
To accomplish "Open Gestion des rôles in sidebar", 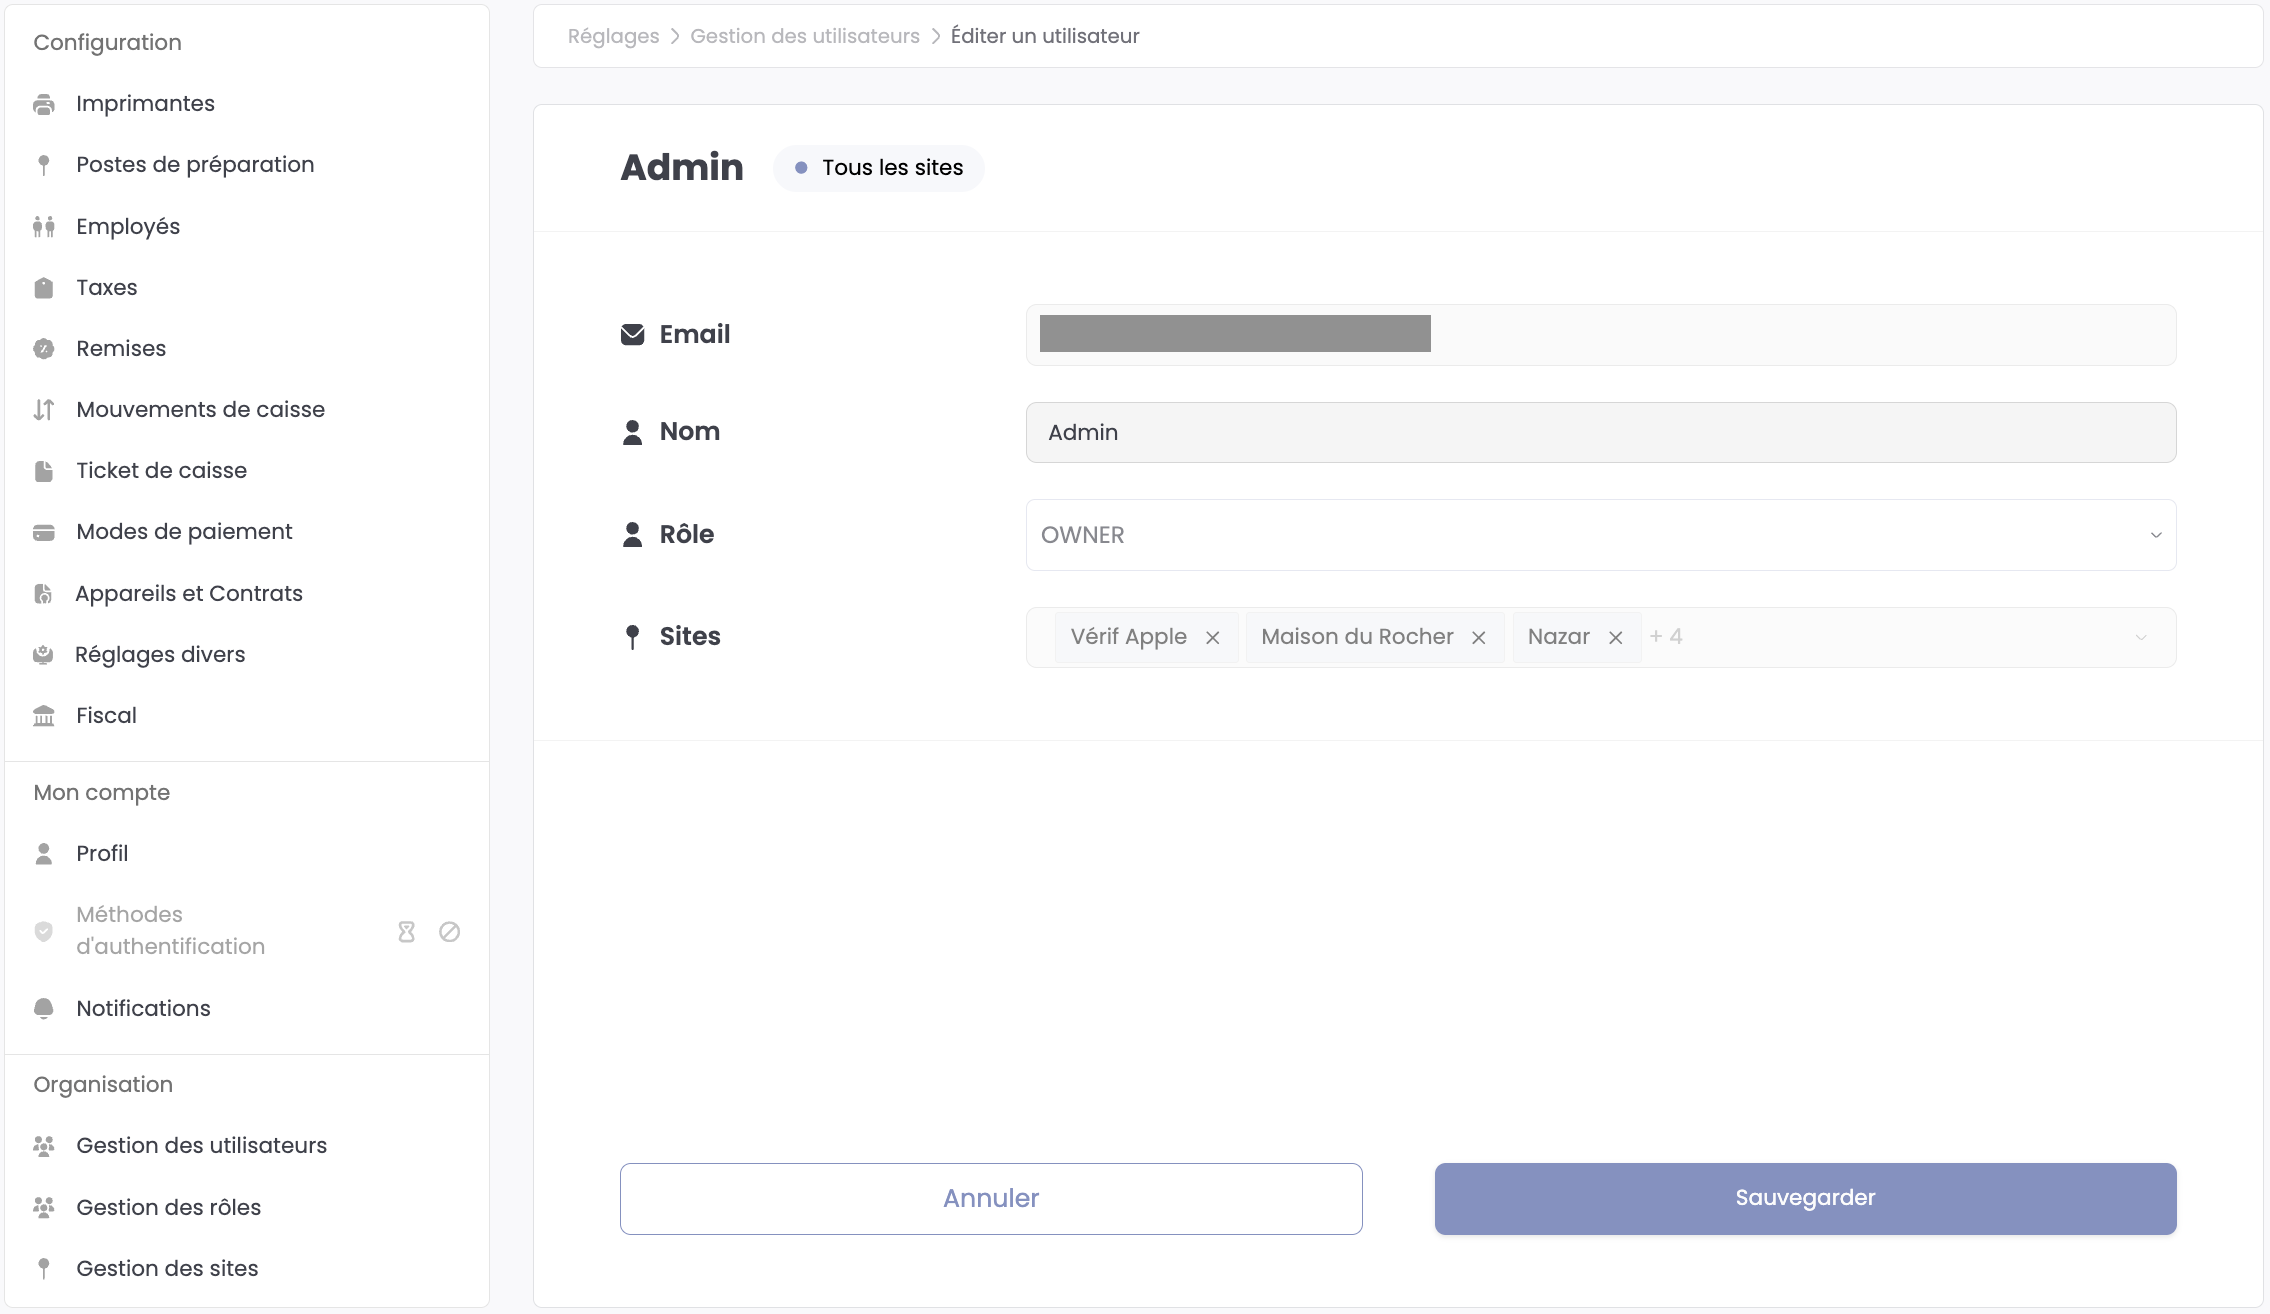I will pos(168,1207).
